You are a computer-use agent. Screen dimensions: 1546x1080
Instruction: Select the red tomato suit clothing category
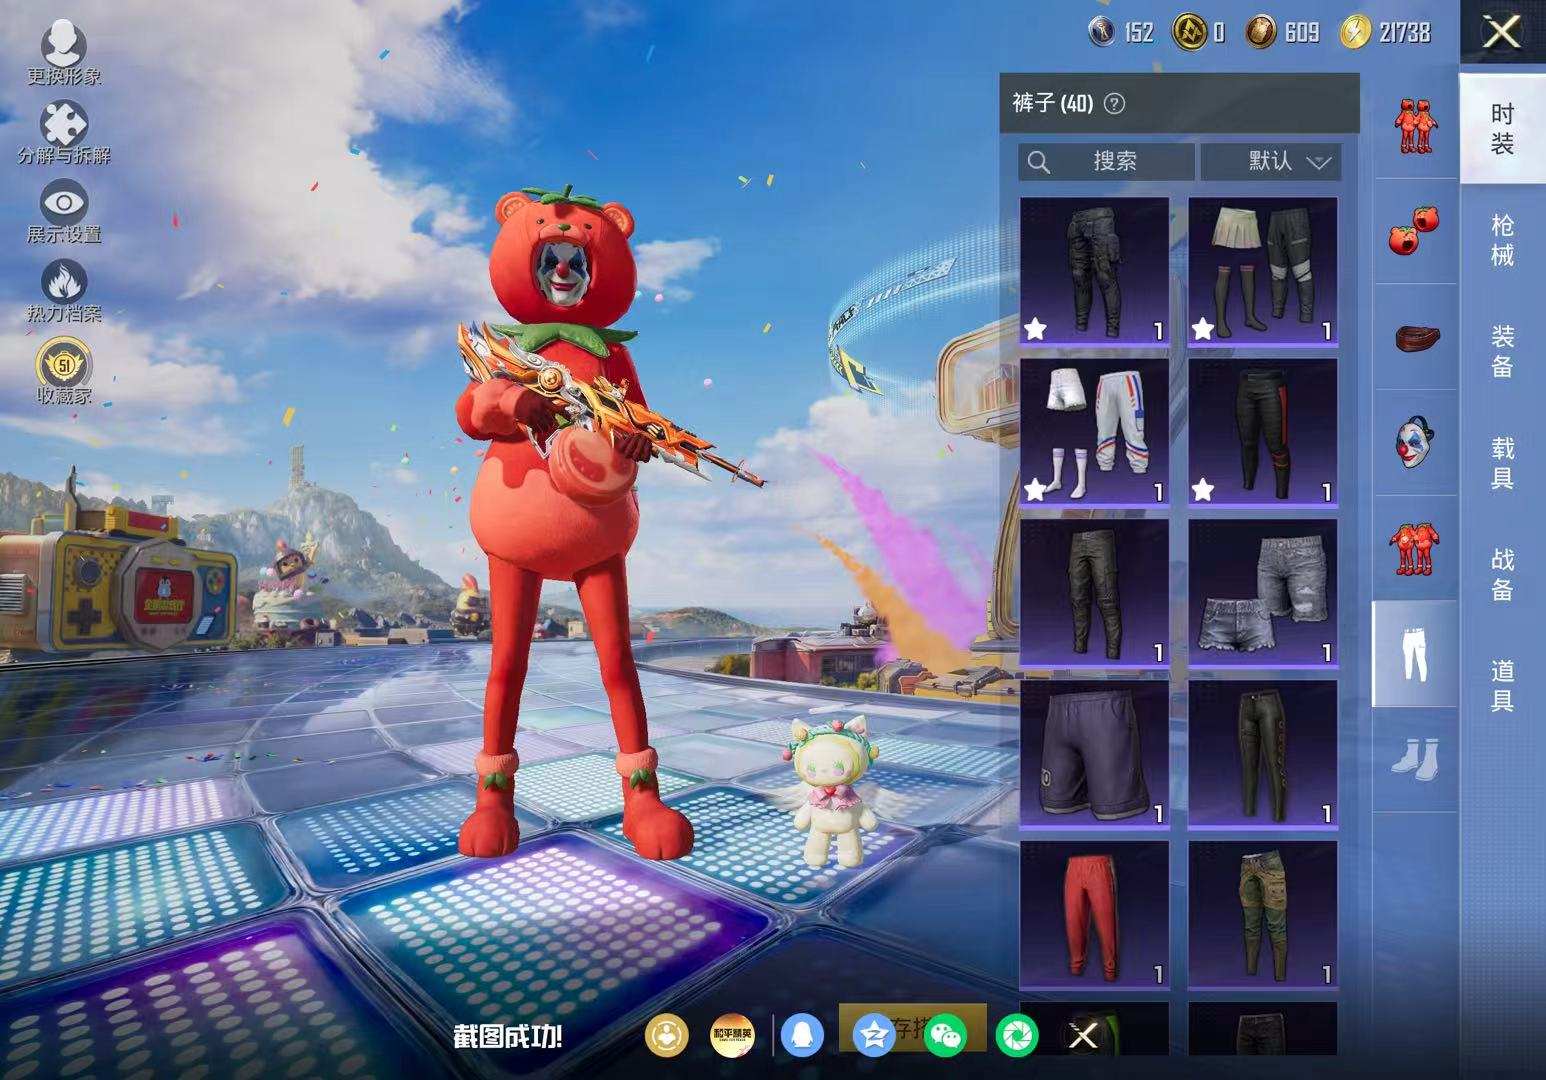coord(1414,548)
